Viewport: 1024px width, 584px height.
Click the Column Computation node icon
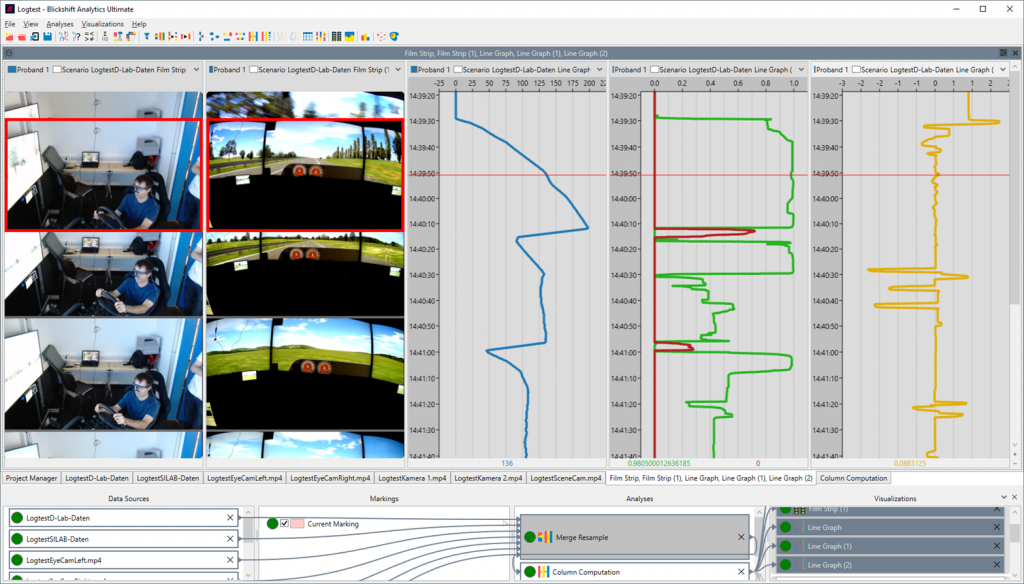coord(545,572)
